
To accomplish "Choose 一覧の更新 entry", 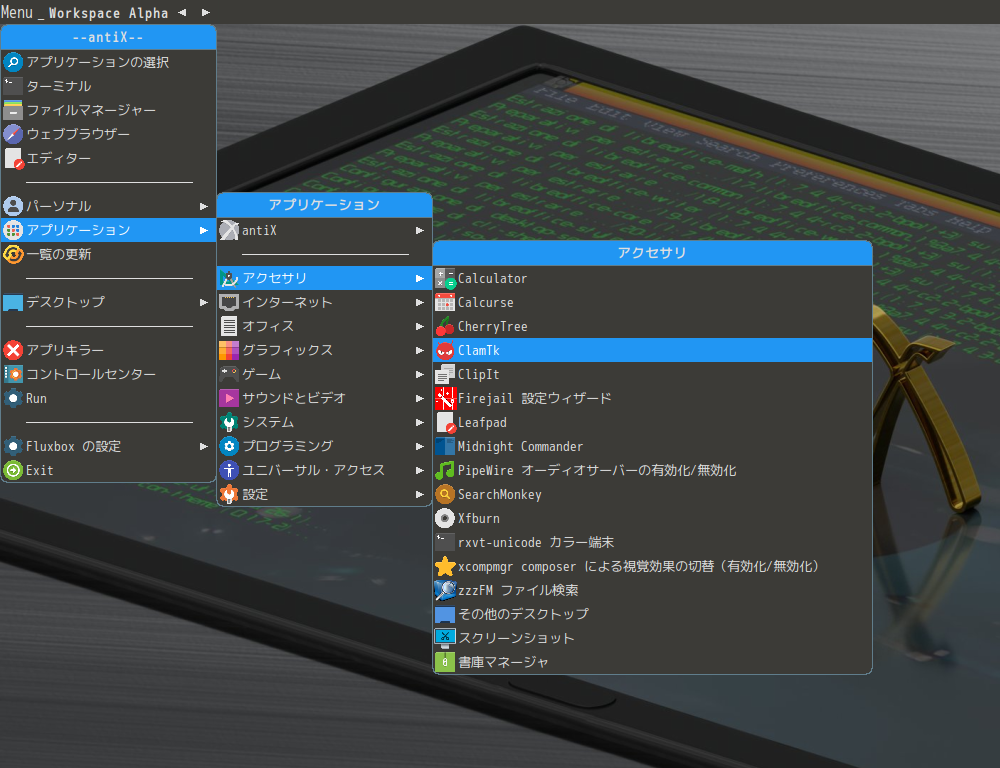I will click(108, 255).
